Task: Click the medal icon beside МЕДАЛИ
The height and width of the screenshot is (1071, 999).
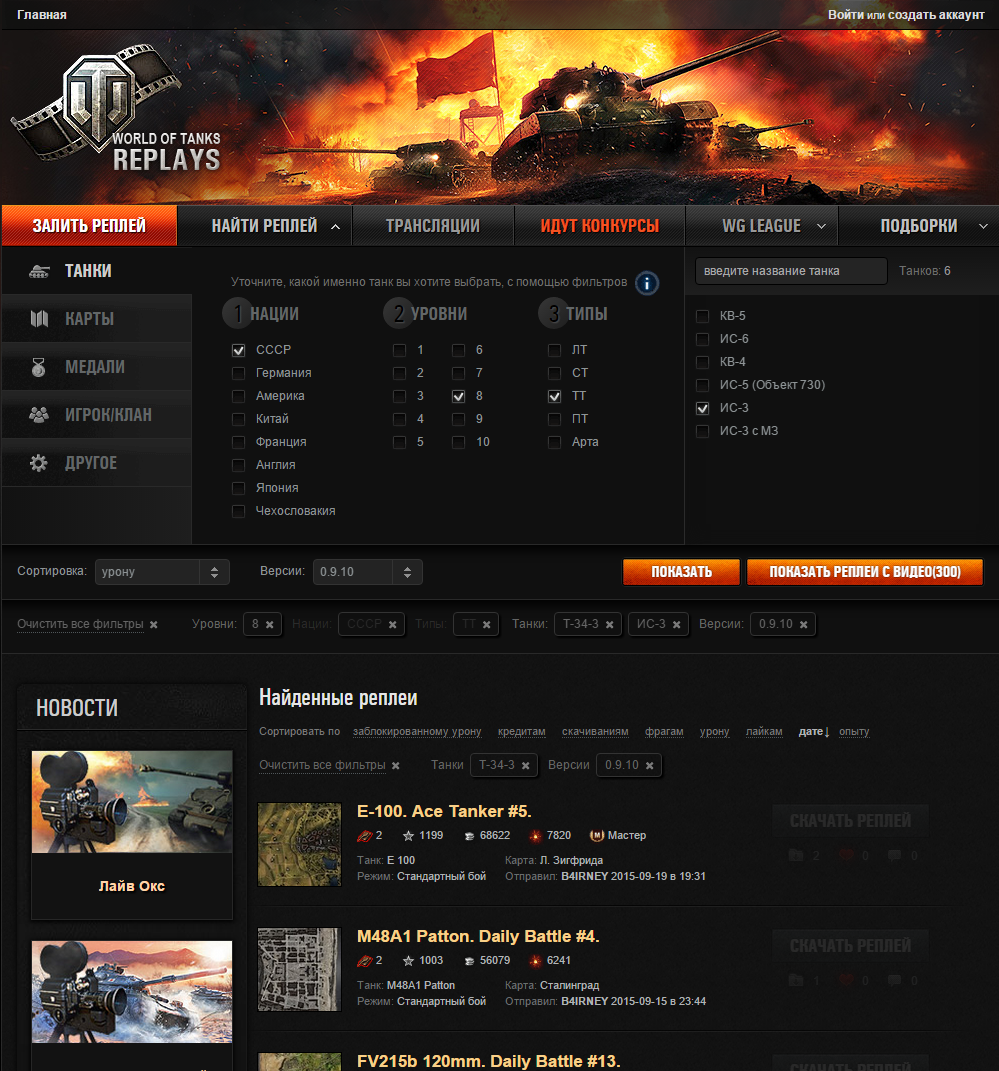Action: (39, 367)
